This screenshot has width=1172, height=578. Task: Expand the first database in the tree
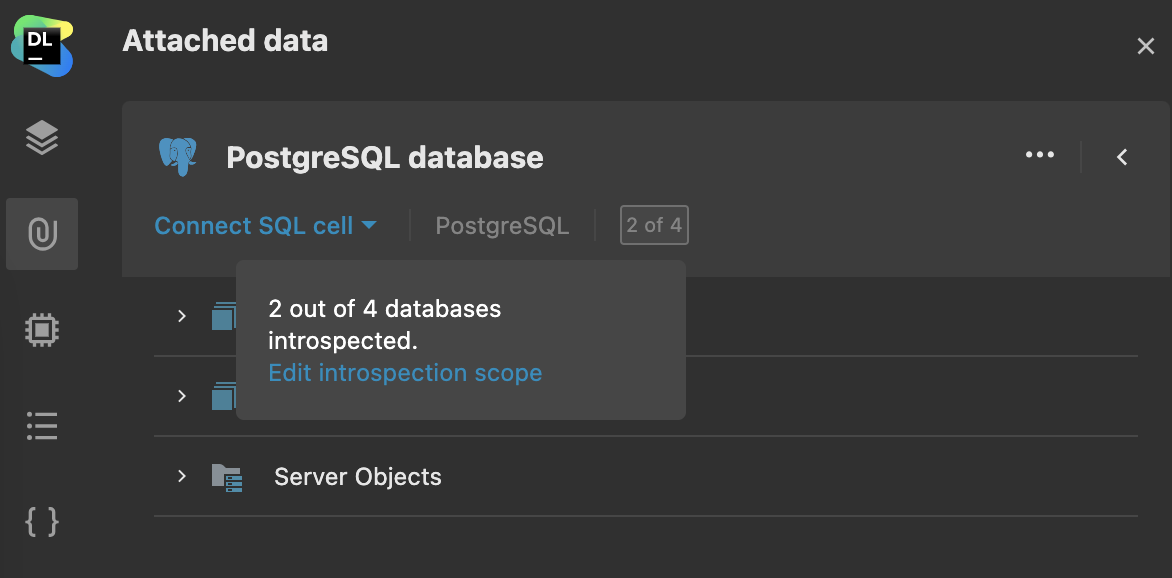pos(181,316)
